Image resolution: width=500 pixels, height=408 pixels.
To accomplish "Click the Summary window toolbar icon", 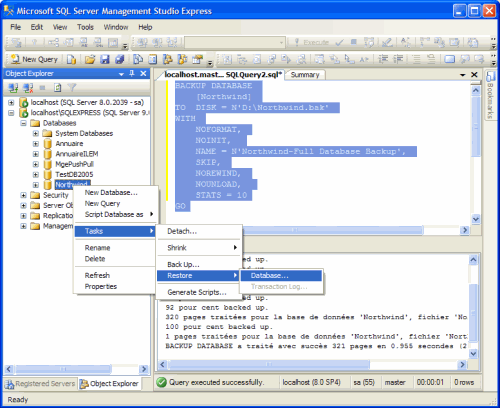I will click(x=153, y=59).
